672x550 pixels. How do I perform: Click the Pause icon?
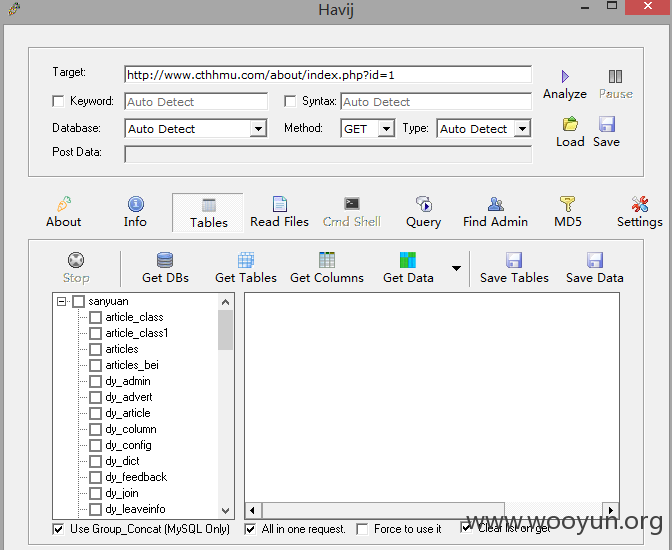[x=615, y=77]
